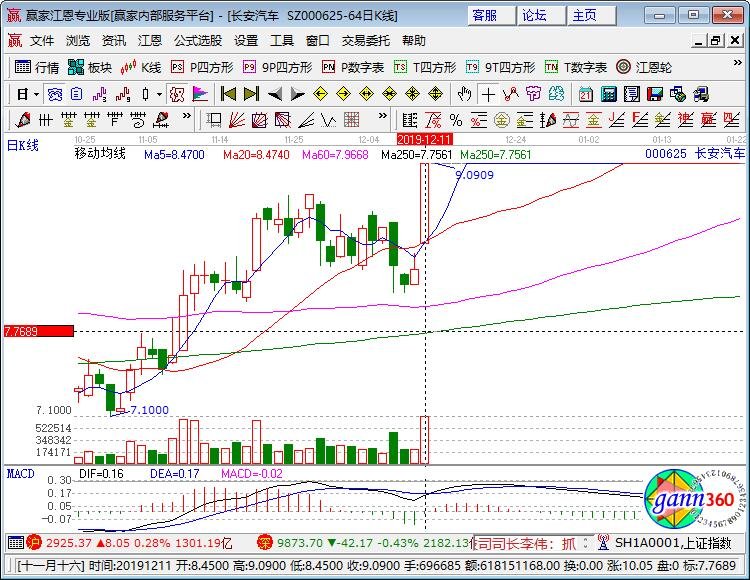Image resolution: width=750 pixels, height=580 pixels.
Task: Select the Gann fan lines icon
Action: (236, 120)
